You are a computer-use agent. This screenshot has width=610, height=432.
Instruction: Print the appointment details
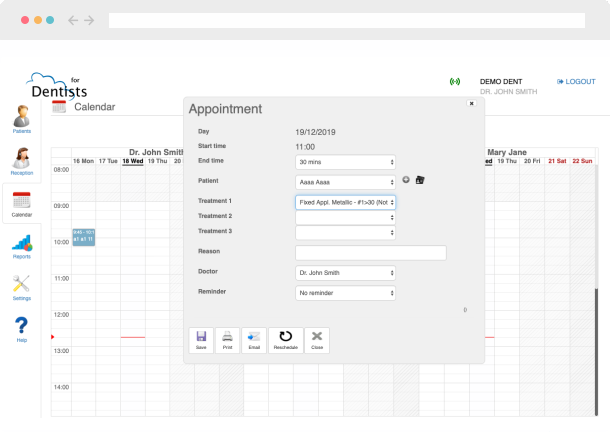click(227, 339)
